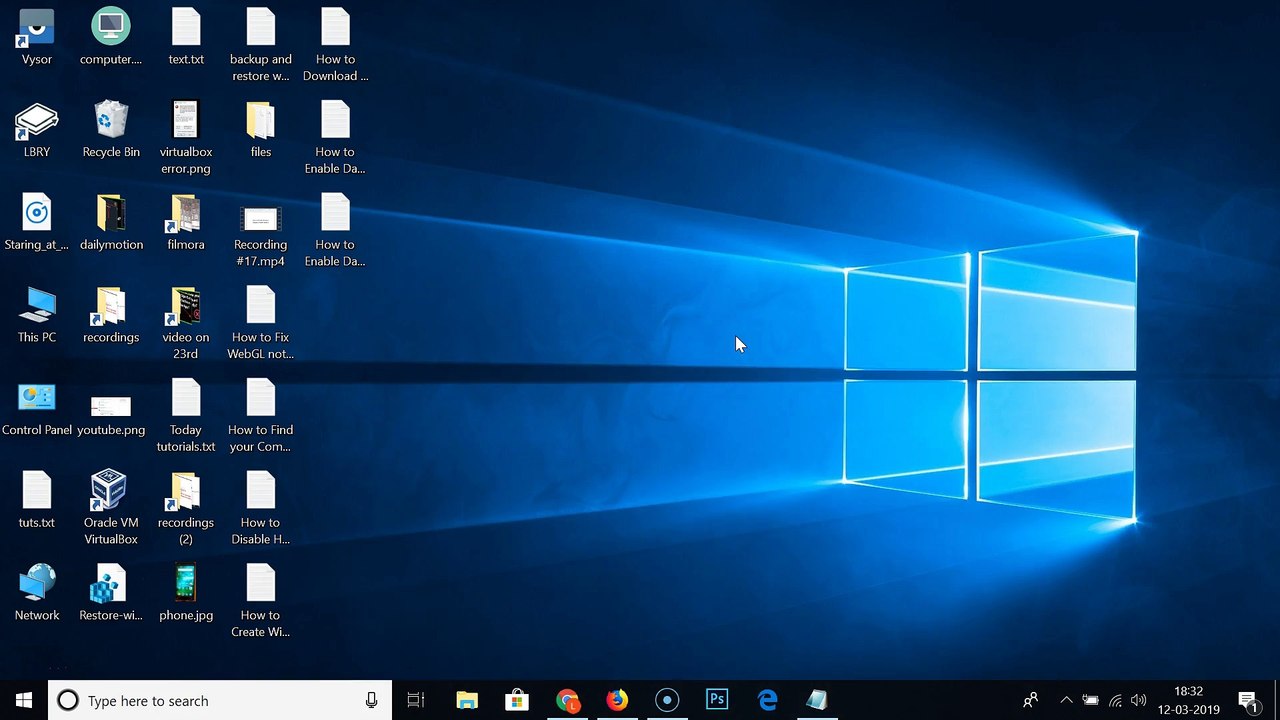Select the Control Panel icon
Screen dimensions: 1280x720
pos(37,407)
